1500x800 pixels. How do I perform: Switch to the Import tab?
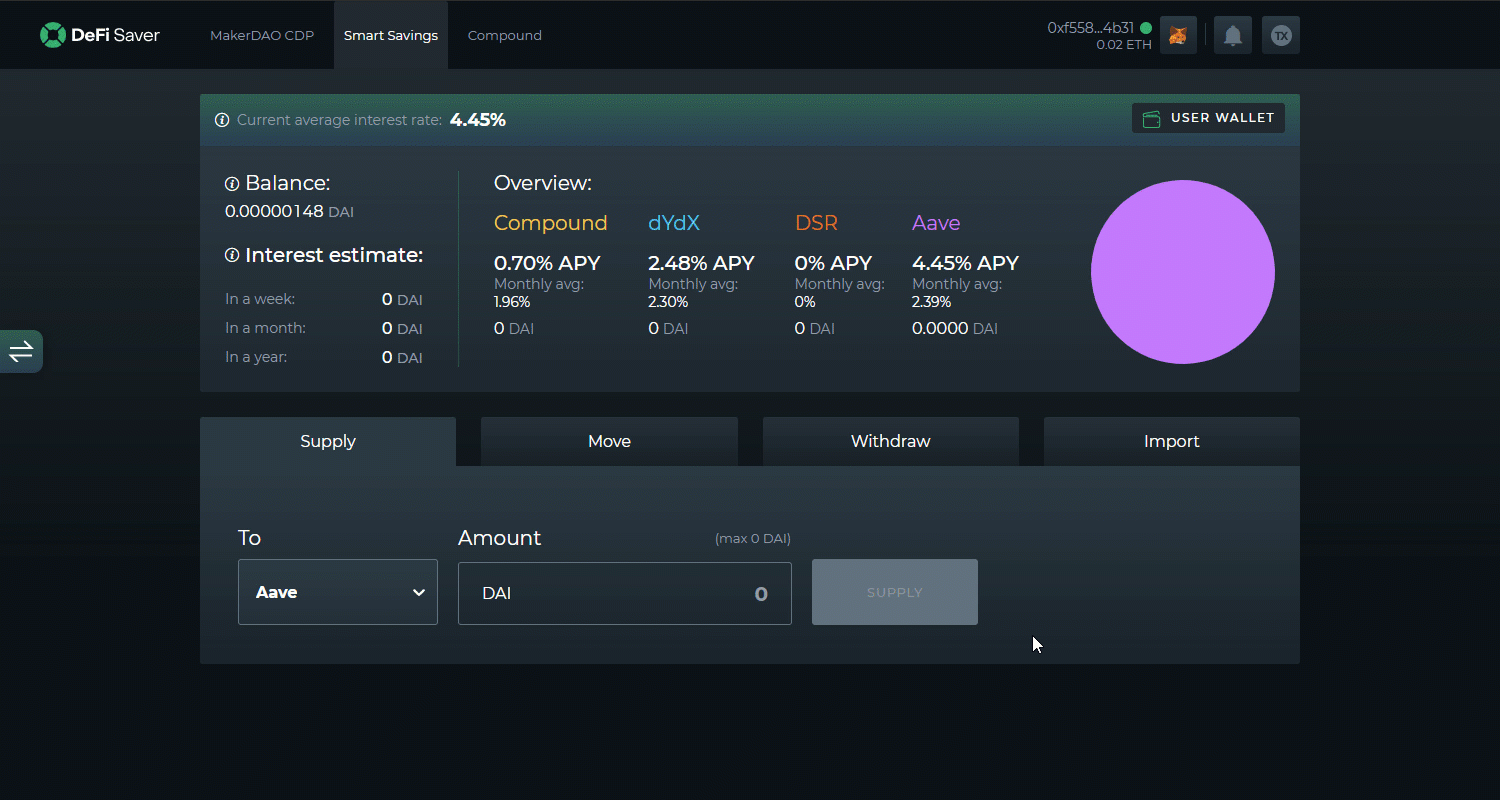pos(1172,441)
